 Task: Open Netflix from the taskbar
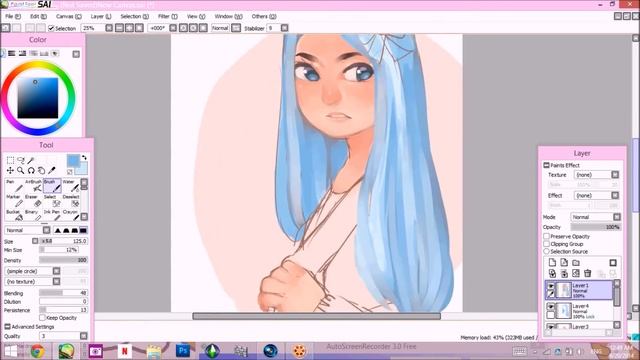click(x=124, y=351)
